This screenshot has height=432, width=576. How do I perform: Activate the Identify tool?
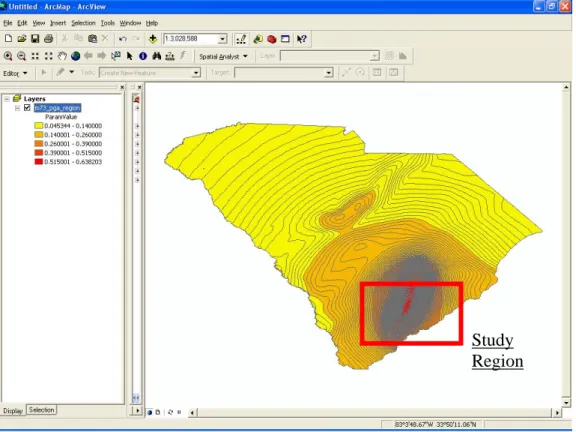click(143, 56)
